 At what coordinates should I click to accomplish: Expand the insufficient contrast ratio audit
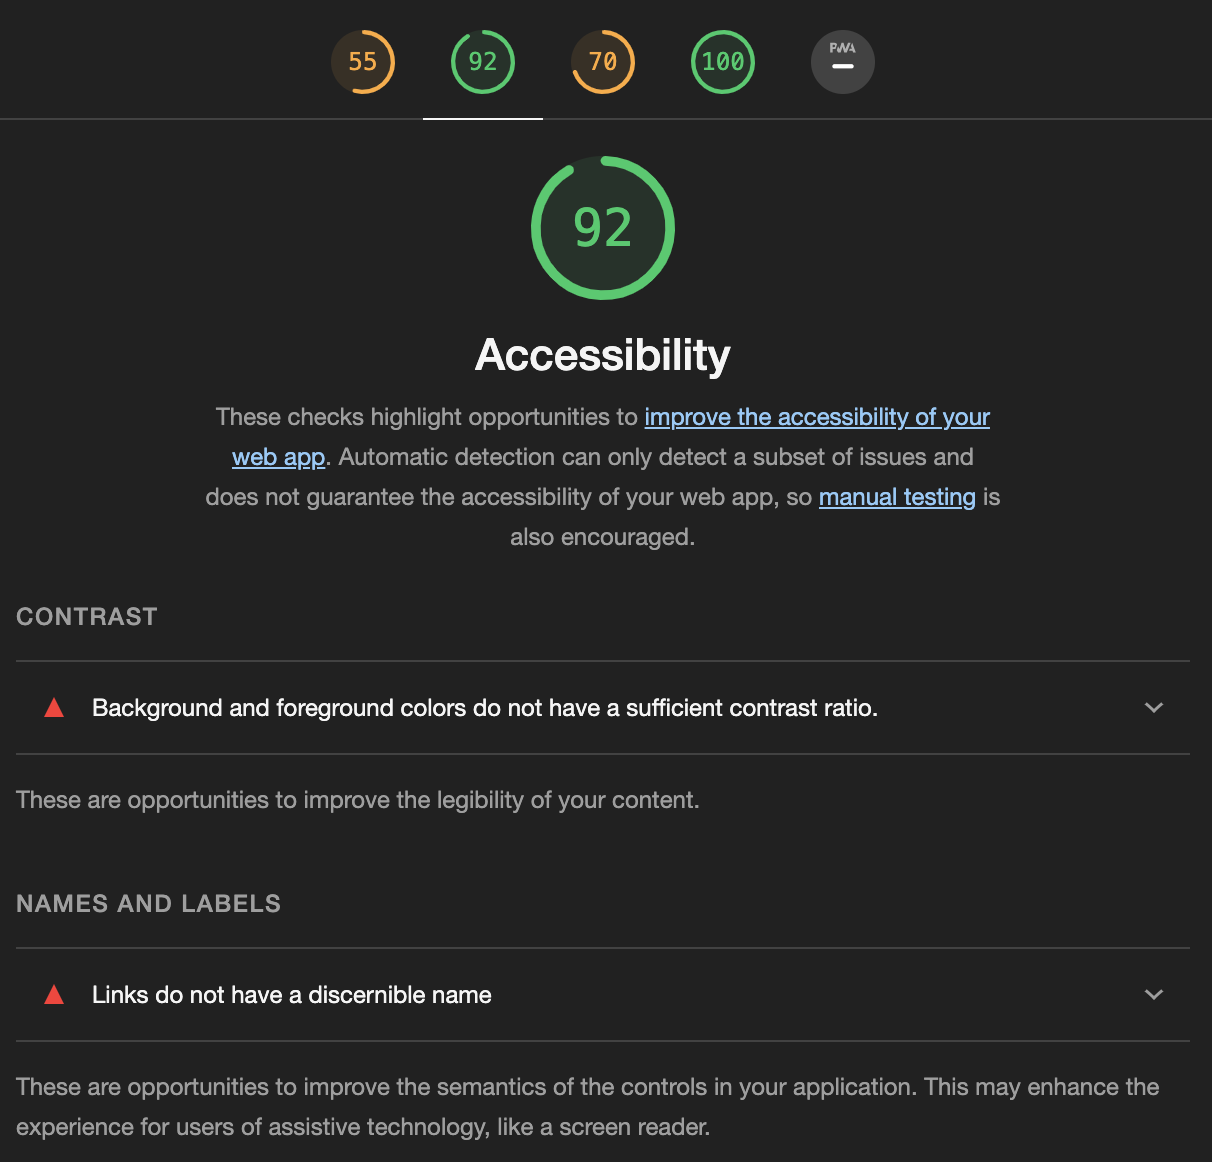485,707
